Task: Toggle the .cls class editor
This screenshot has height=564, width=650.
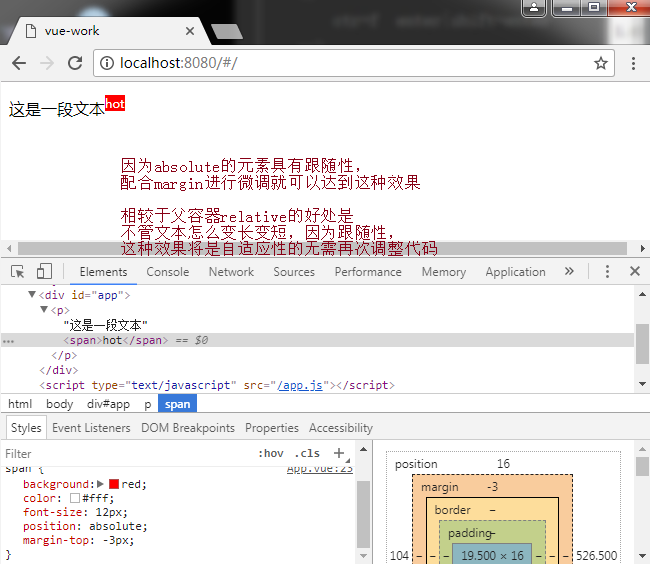Action: click(x=307, y=453)
